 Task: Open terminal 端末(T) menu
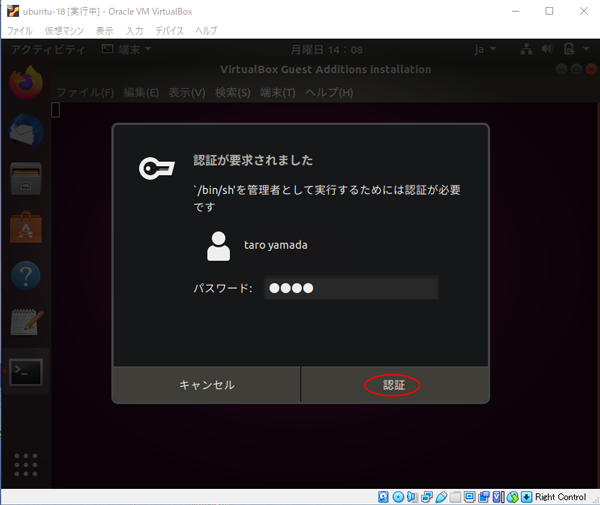[278, 93]
